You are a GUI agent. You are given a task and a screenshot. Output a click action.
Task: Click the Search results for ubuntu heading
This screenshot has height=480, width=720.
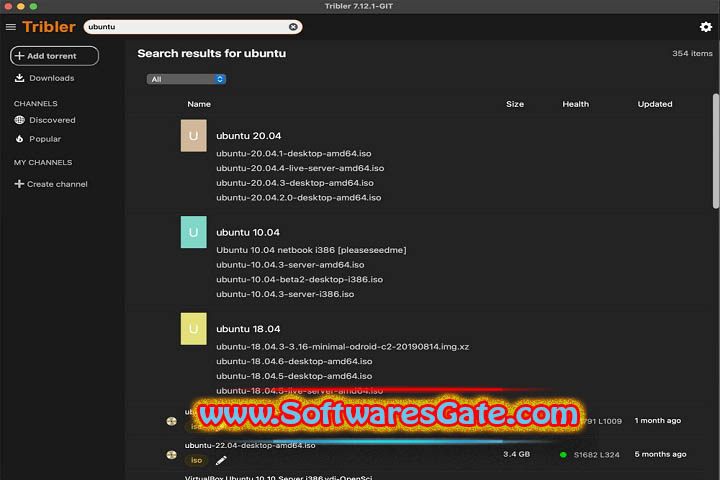212,53
